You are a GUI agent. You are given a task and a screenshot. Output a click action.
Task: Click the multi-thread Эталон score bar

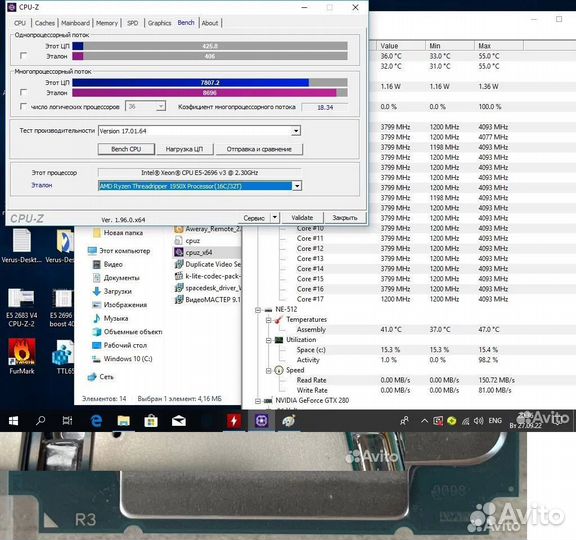(x=210, y=93)
